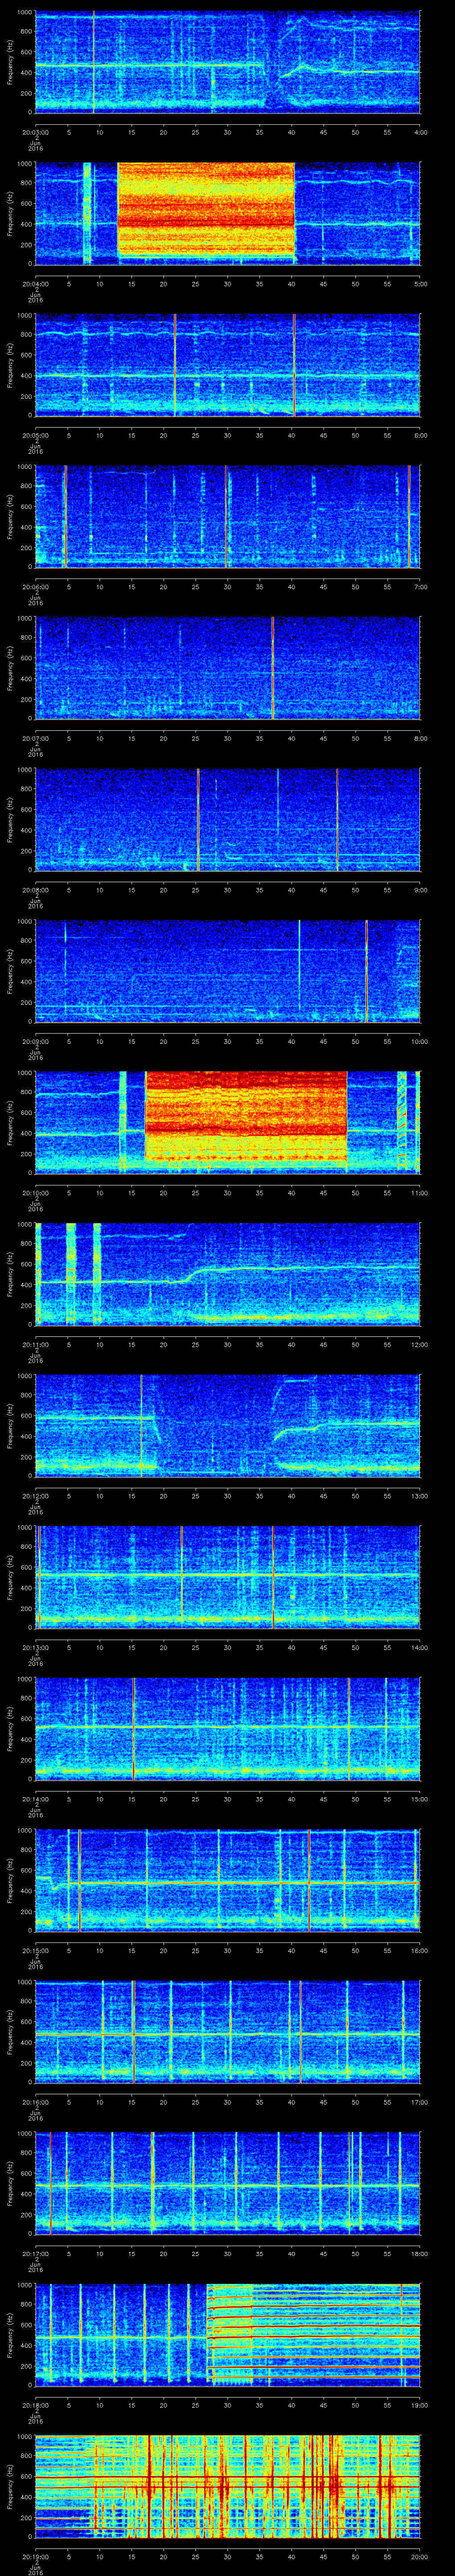Click the spectrogram panel starting at 20:04:00
Screen dimensions: 455x2576
click(x=228, y=213)
